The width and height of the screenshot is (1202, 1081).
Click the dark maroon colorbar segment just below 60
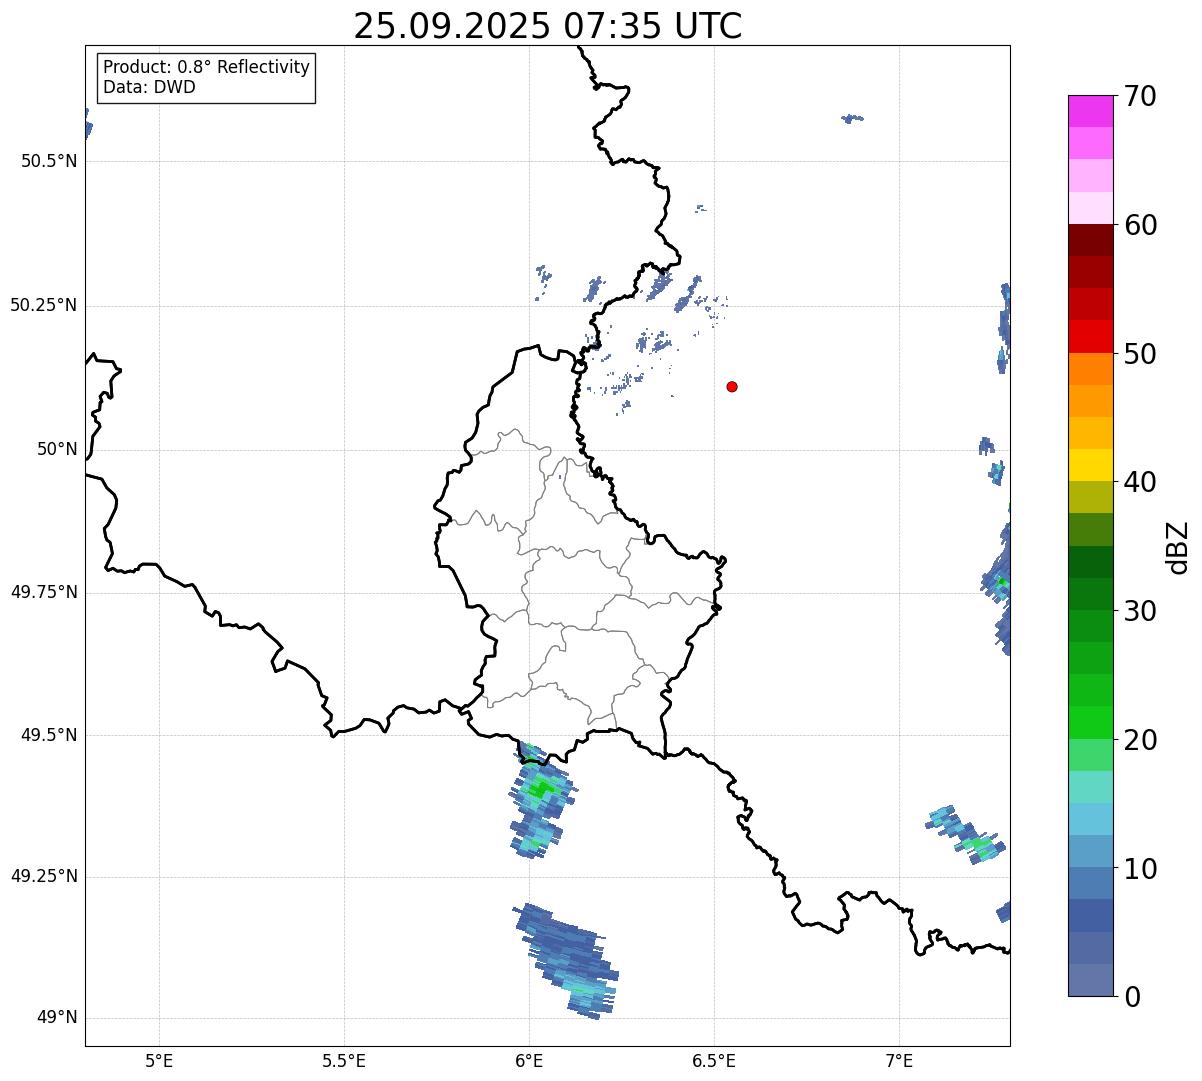[1091, 240]
